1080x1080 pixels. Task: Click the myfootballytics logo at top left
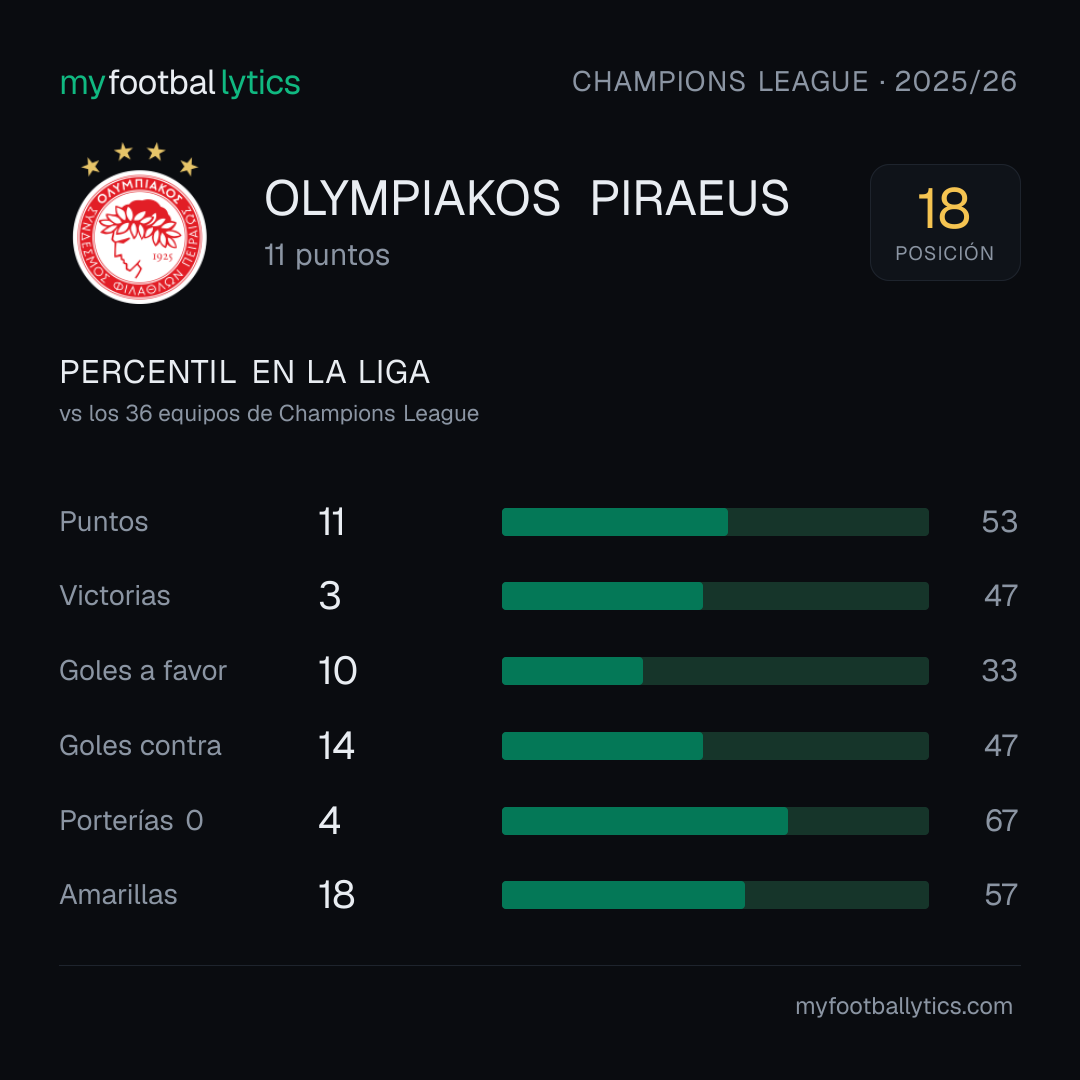click(x=180, y=83)
